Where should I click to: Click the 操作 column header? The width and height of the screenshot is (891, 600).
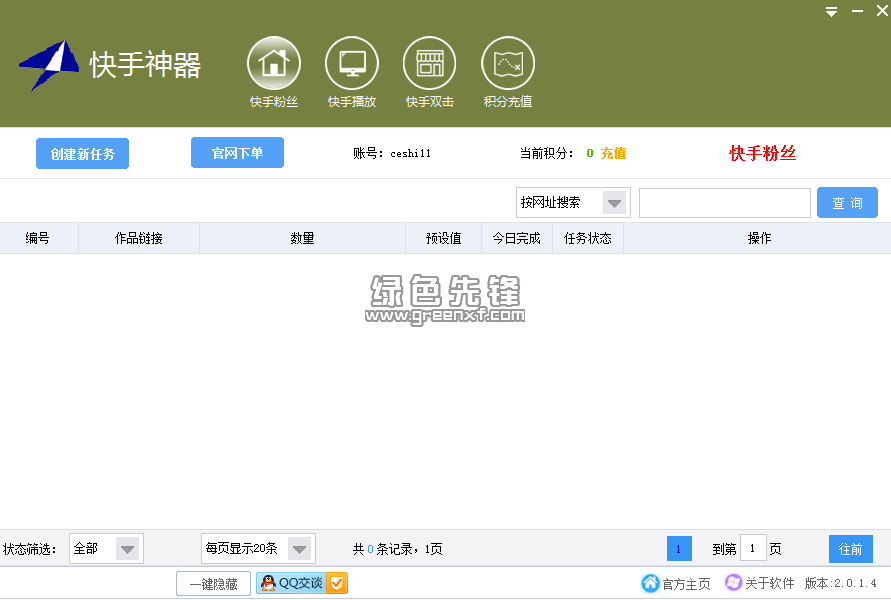tap(759, 238)
